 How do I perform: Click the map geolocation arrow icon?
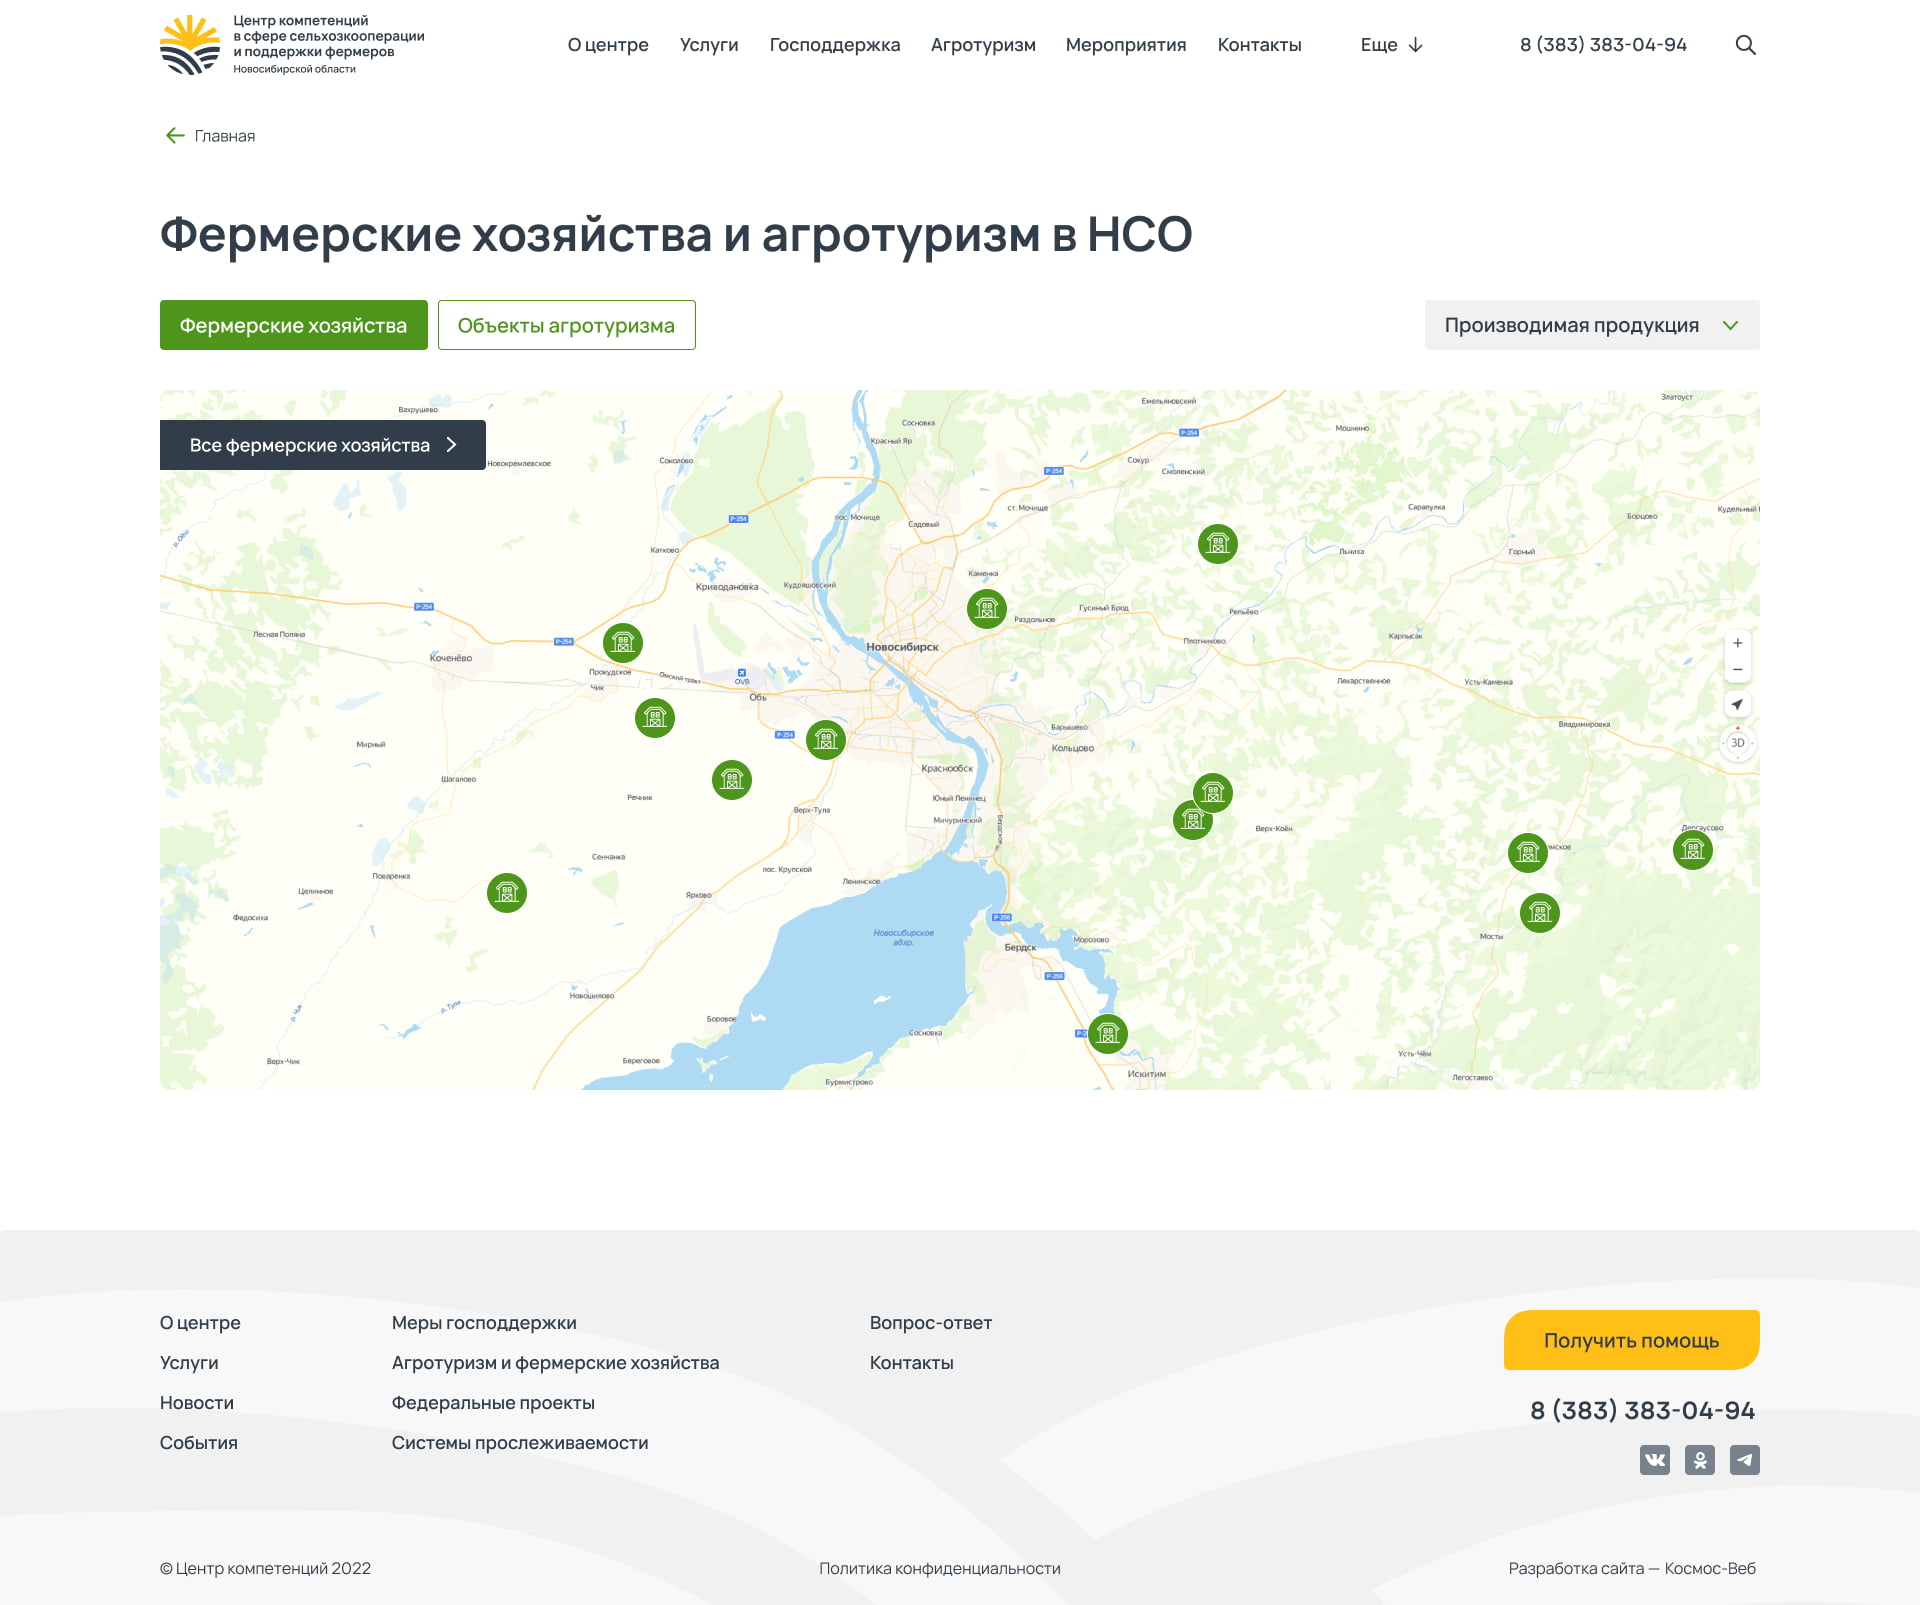click(x=1737, y=705)
